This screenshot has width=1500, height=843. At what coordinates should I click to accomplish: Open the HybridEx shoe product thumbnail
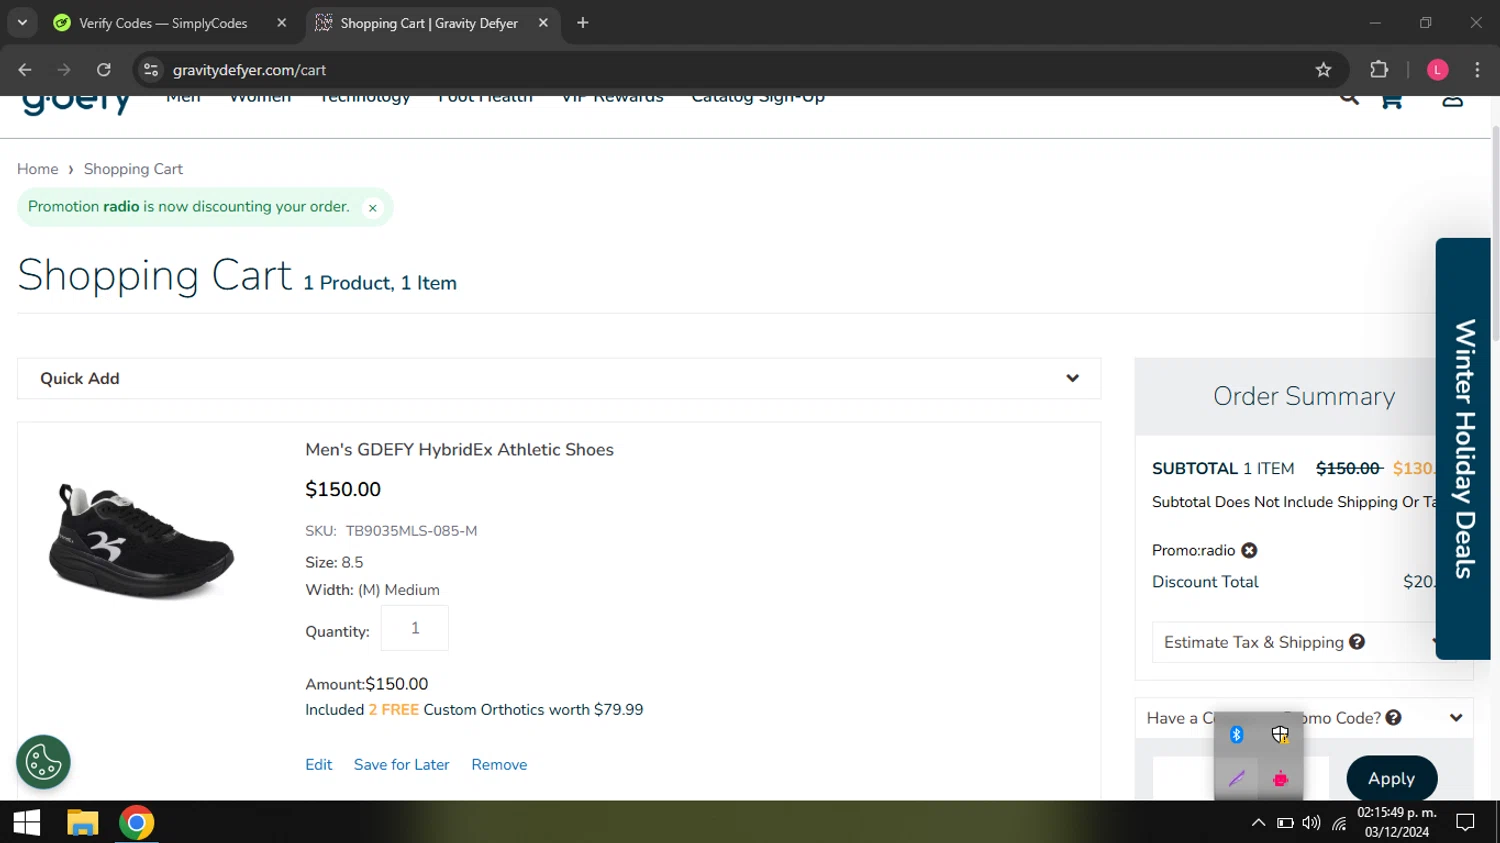(x=141, y=541)
